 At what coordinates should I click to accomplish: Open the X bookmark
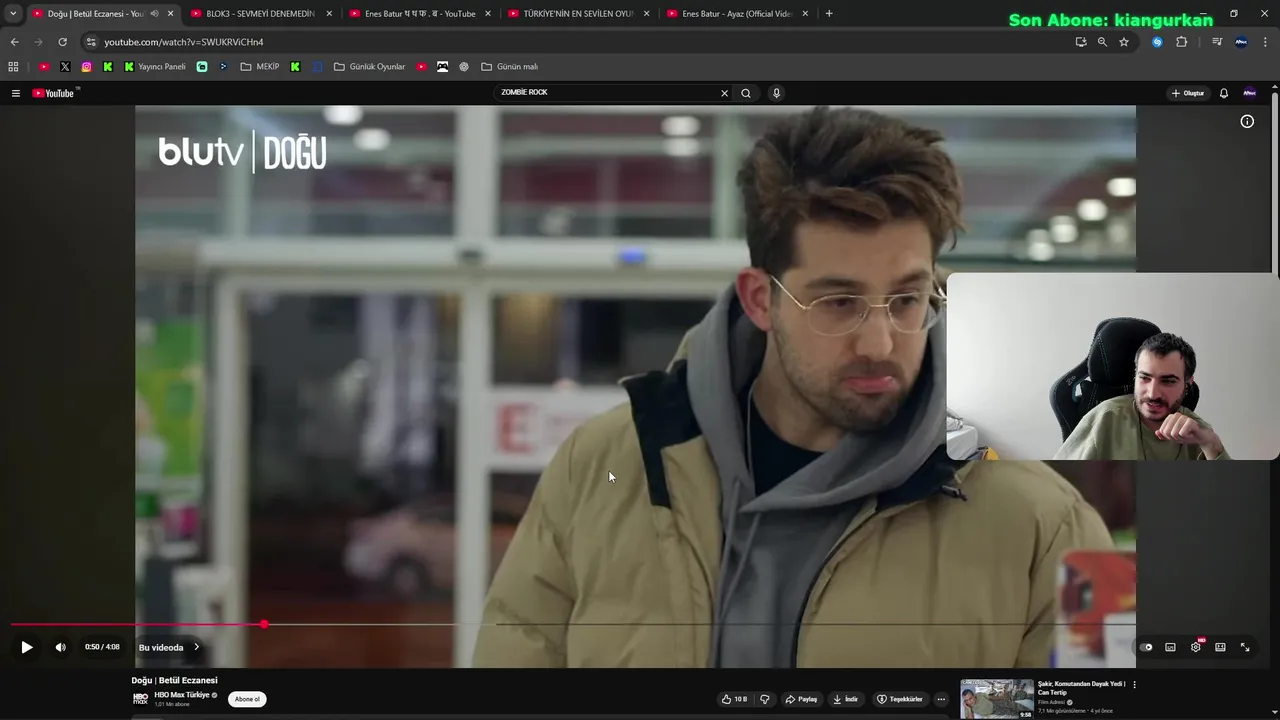pyautogui.click(x=65, y=67)
